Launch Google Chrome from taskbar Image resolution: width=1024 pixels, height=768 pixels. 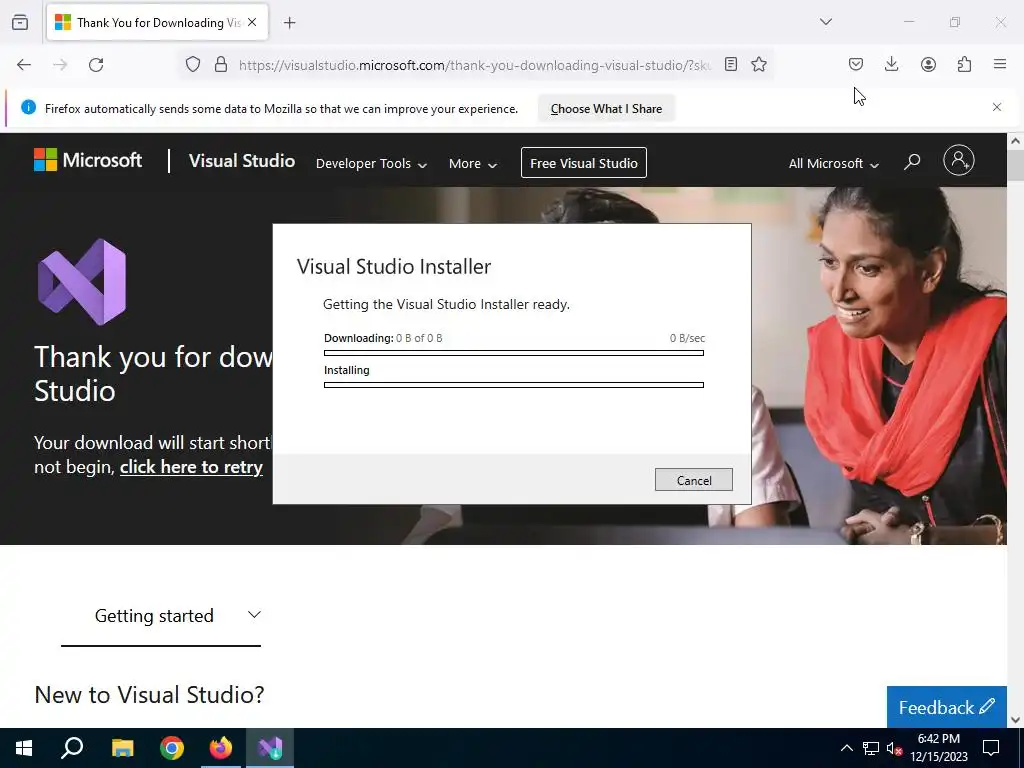coord(172,748)
